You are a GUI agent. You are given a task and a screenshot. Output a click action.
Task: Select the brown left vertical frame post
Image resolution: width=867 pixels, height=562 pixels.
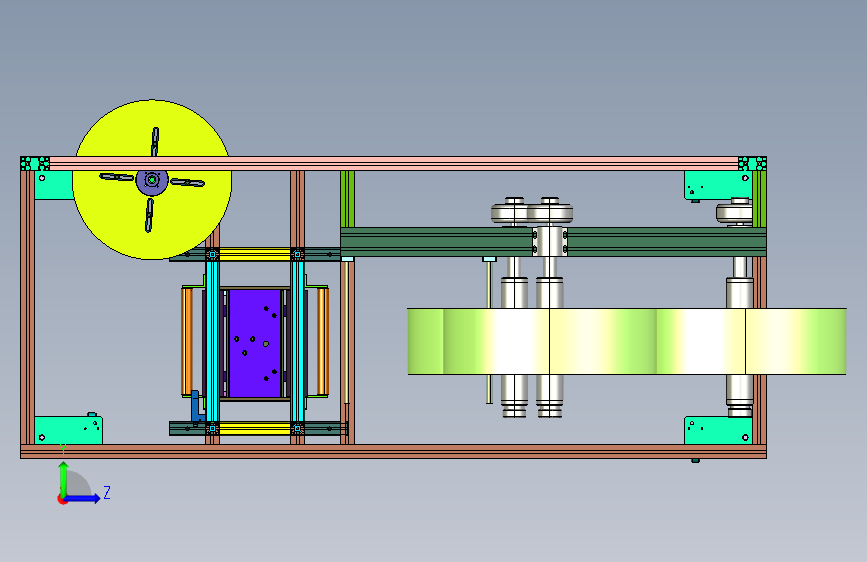28,307
